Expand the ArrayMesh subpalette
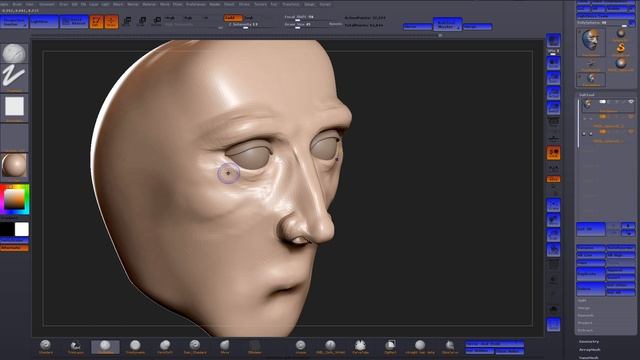Image resolution: width=640 pixels, height=360 pixels. [x=589, y=349]
